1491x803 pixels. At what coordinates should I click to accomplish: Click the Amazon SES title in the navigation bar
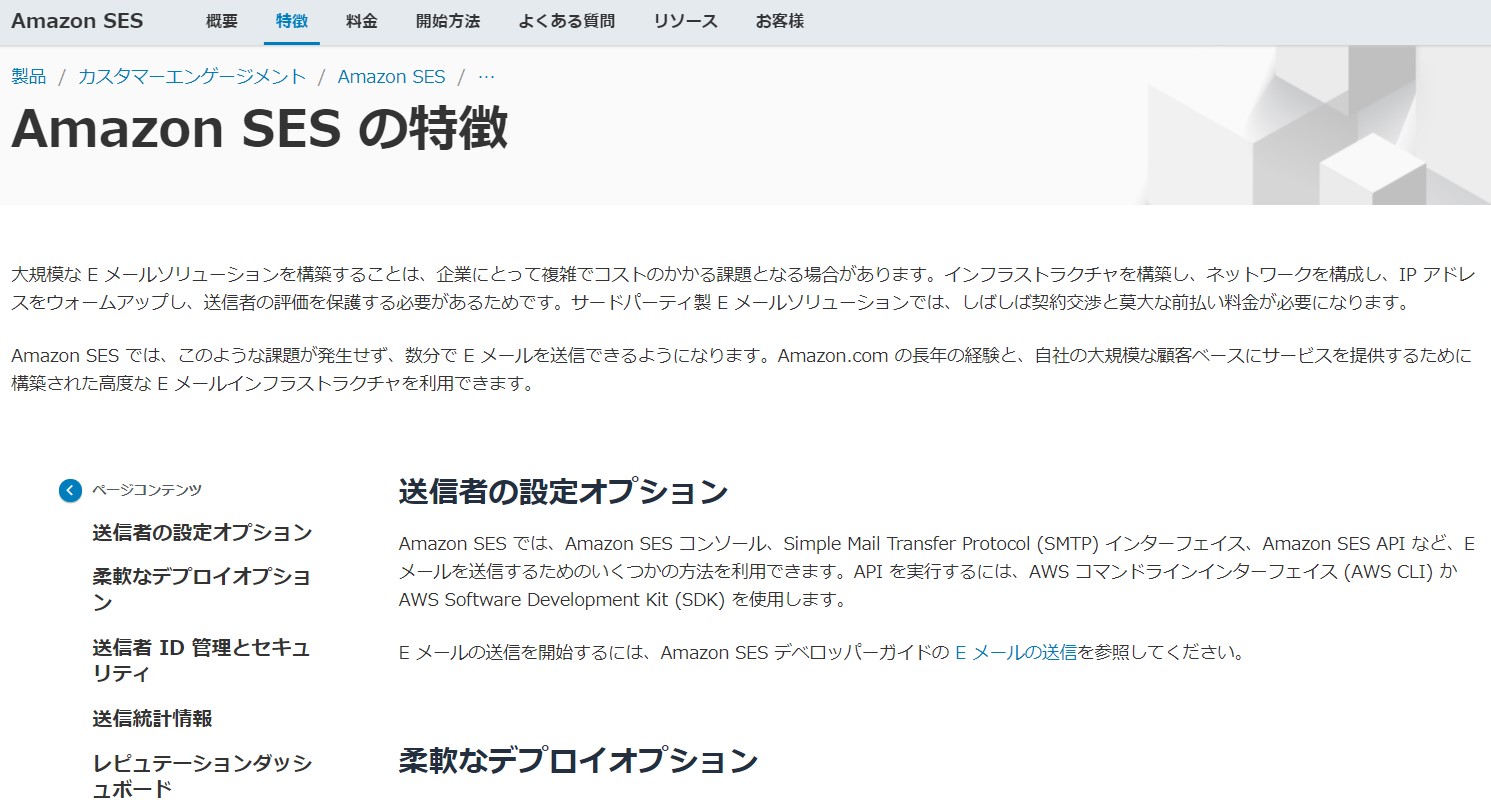pos(77,21)
